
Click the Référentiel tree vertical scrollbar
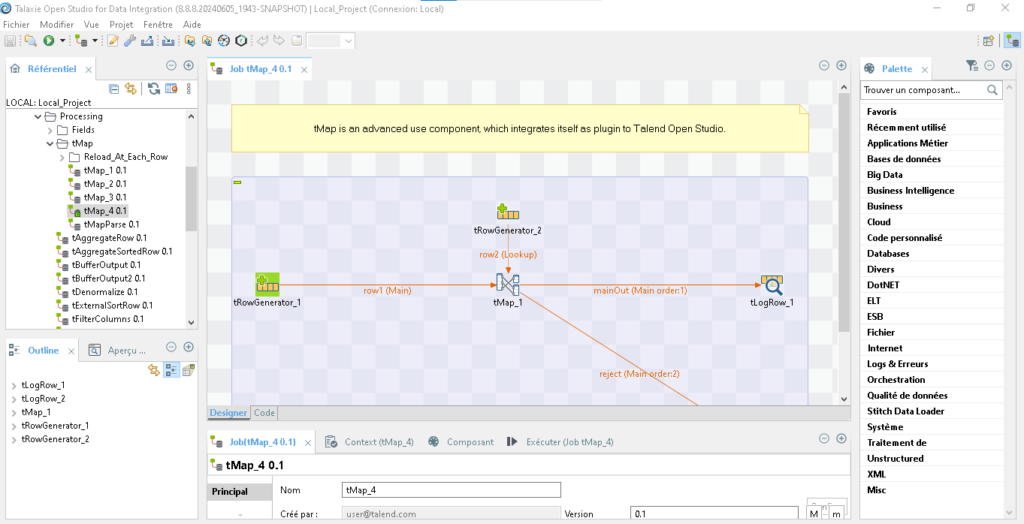[191, 200]
